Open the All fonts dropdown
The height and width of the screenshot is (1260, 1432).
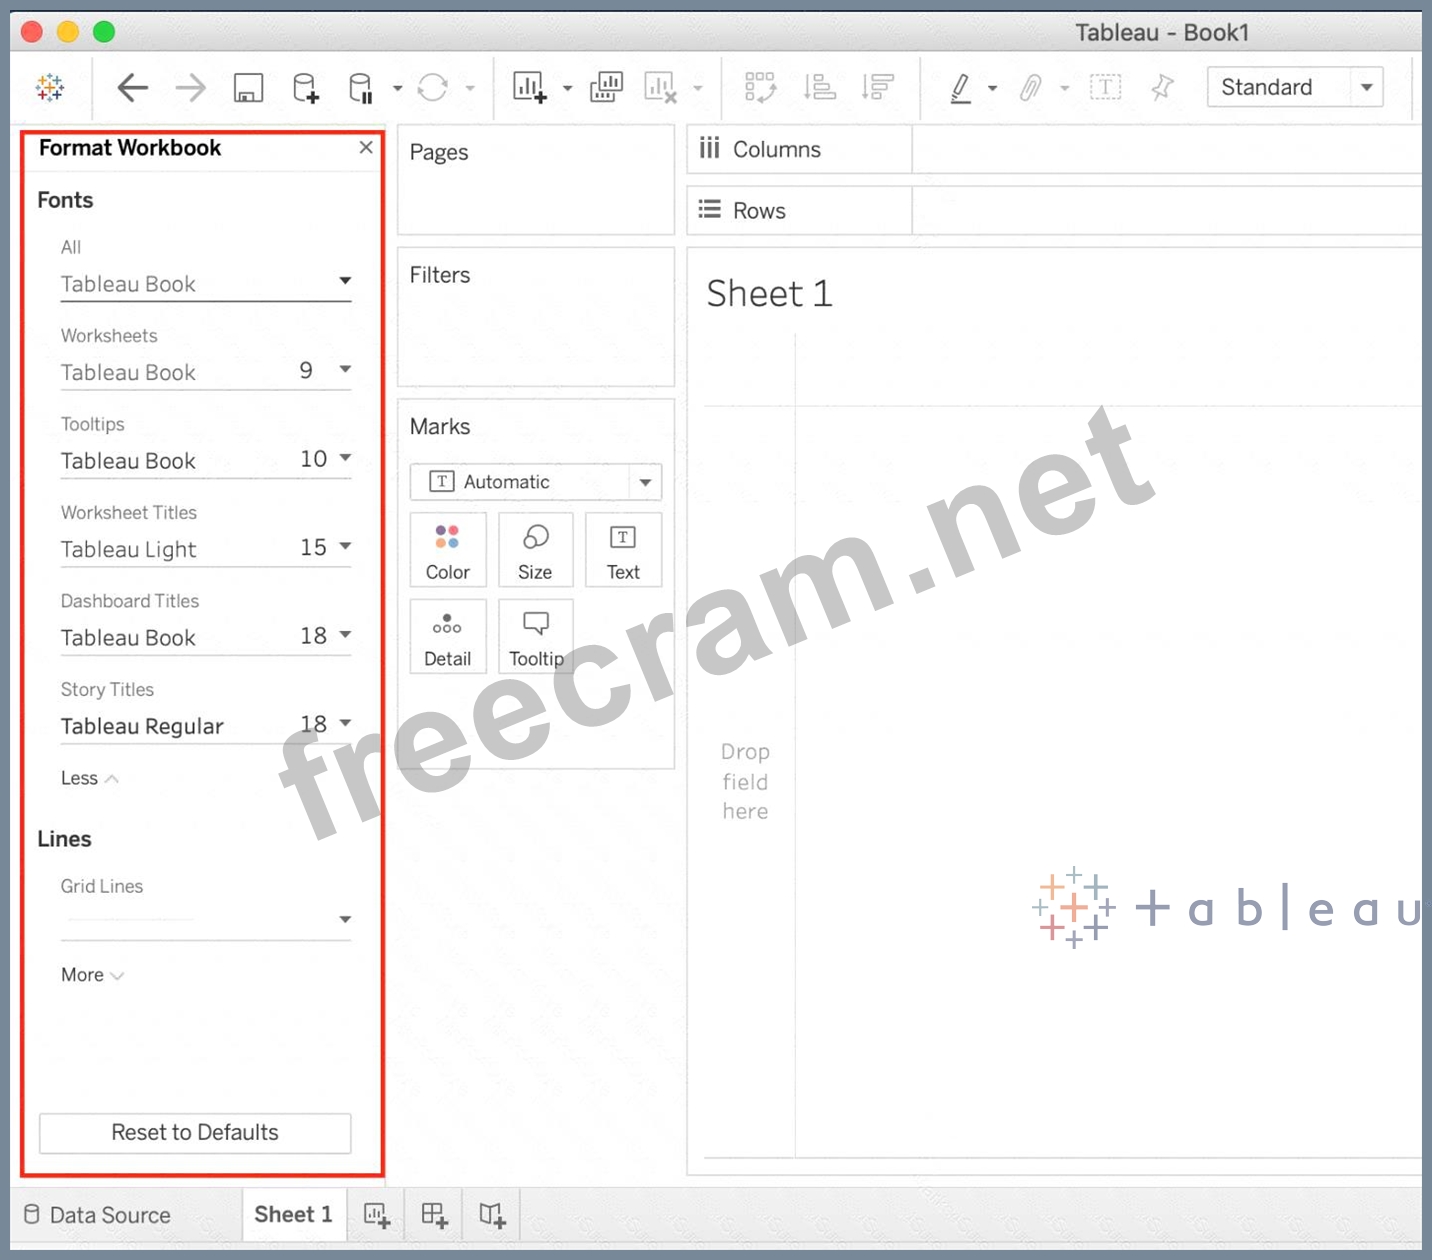click(x=206, y=284)
